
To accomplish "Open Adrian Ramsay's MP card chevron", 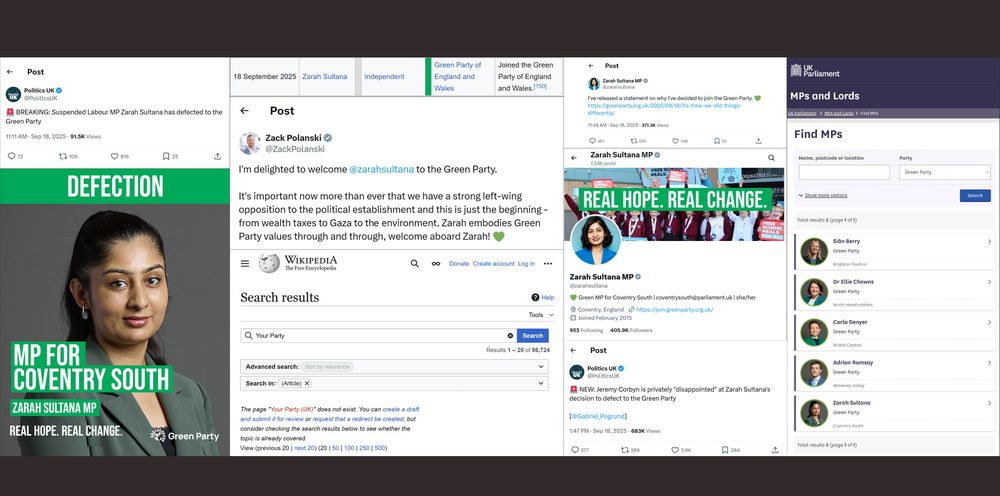I will pos(989,363).
